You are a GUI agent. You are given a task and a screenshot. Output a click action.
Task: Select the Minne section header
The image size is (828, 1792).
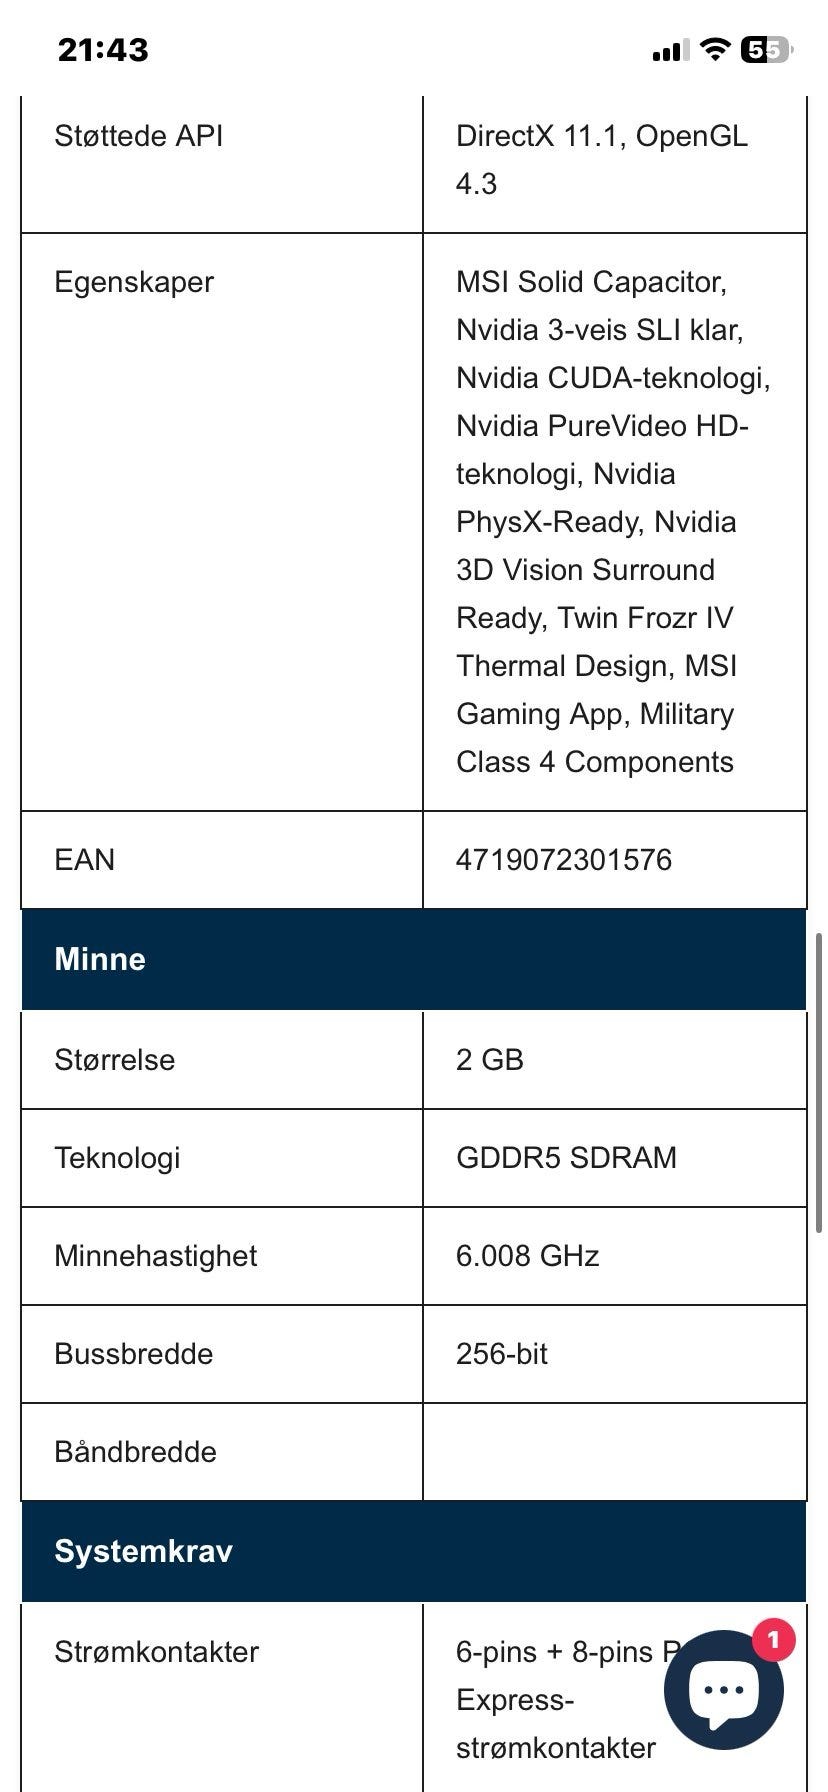(414, 959)
